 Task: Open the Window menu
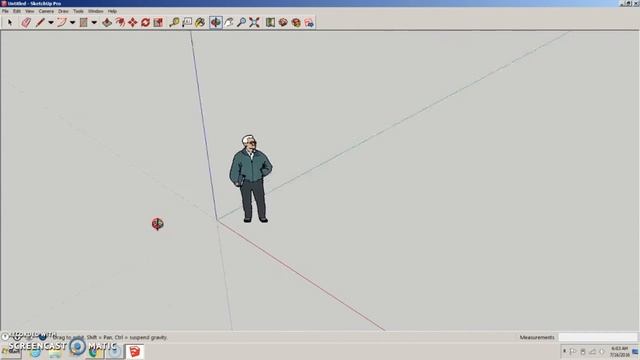pos(96,11)
